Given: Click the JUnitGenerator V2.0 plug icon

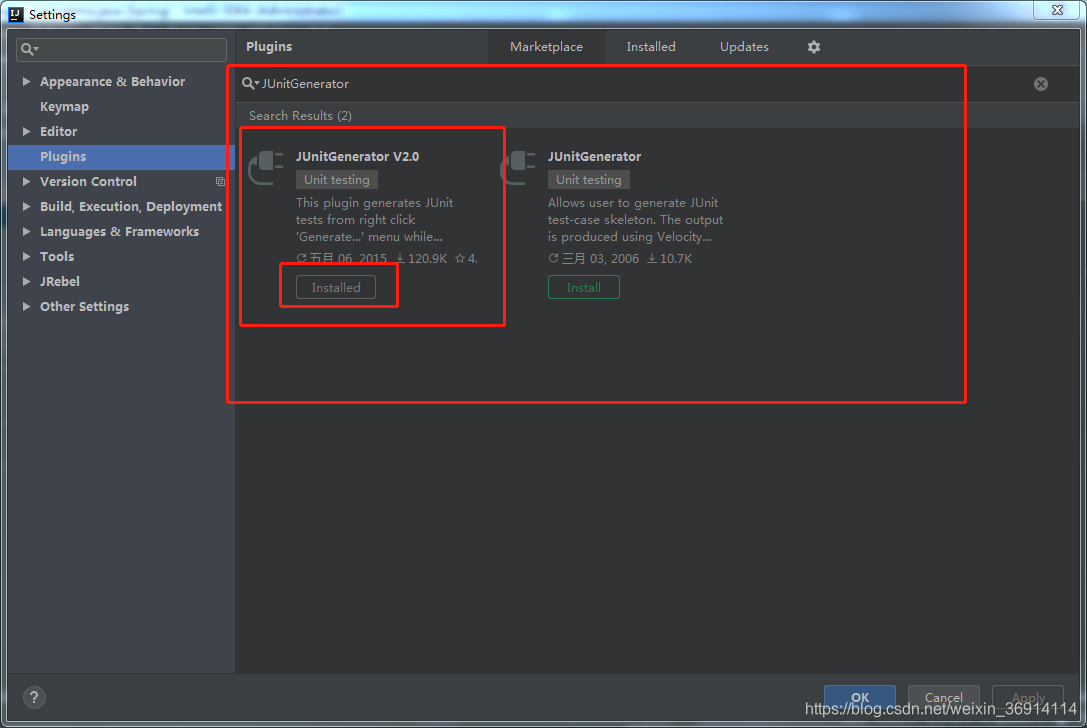Looking at the screenshot, I should point(267,167).
